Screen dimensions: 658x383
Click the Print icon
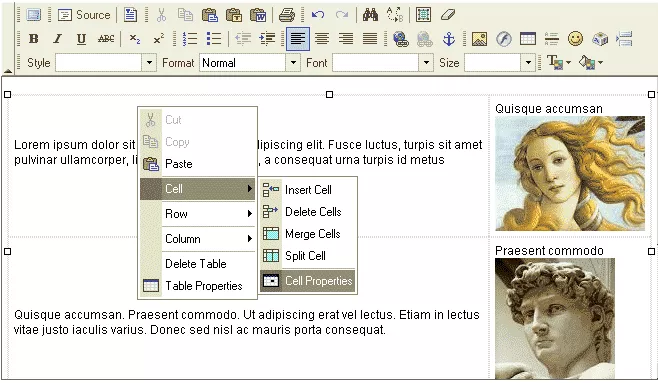[287, 15]
